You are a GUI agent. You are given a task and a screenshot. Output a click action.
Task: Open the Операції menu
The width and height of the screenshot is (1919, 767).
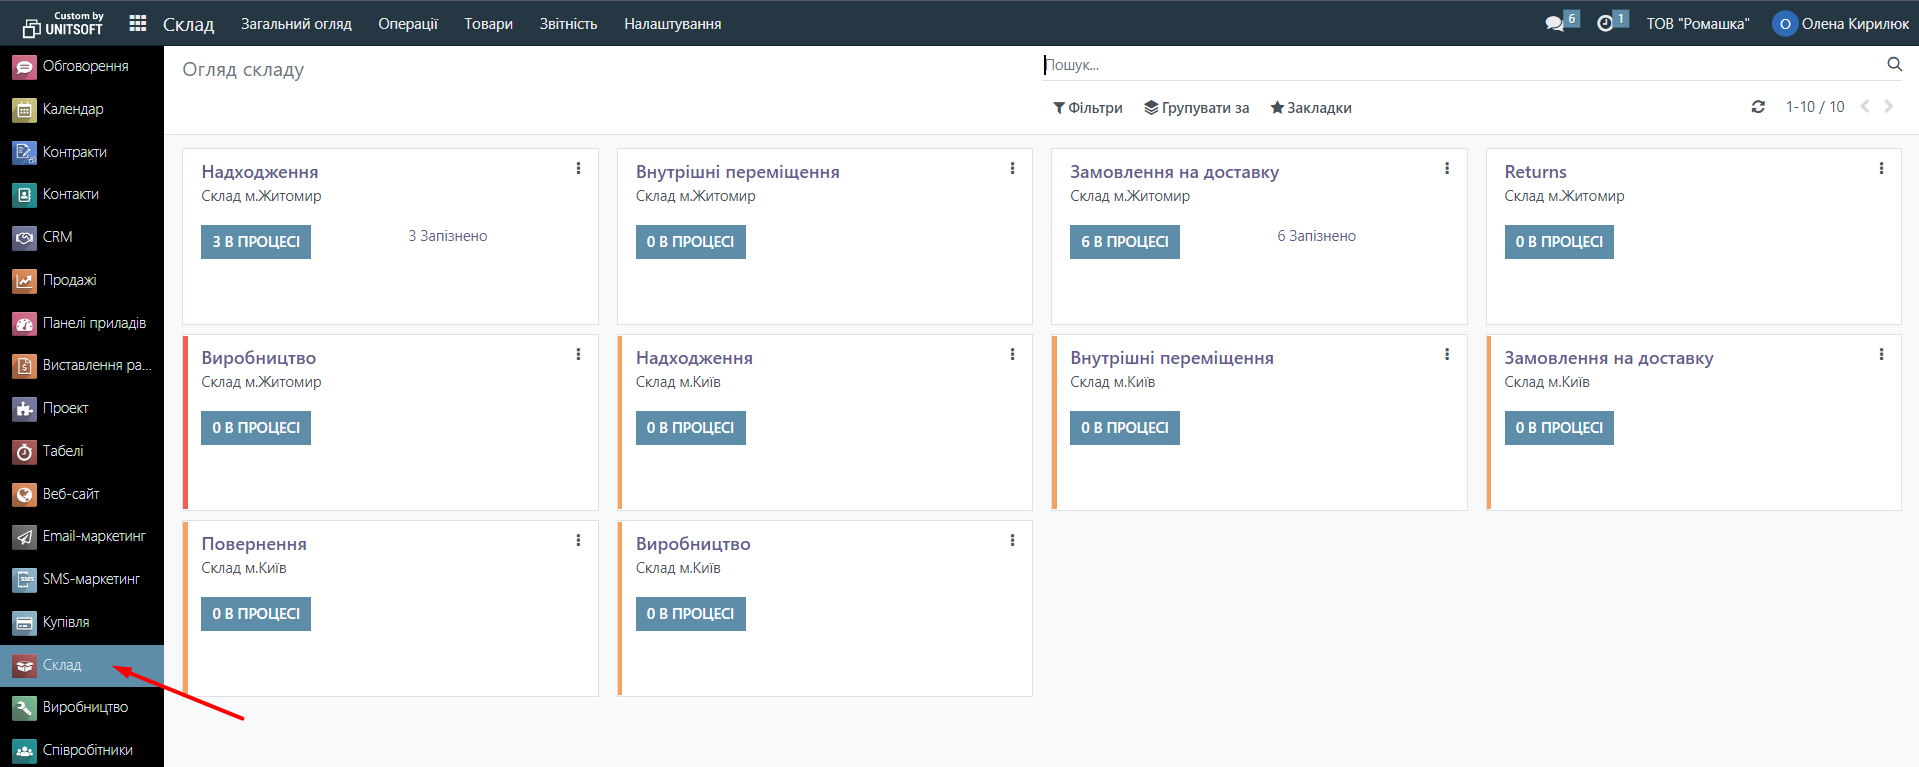(408, 24)
